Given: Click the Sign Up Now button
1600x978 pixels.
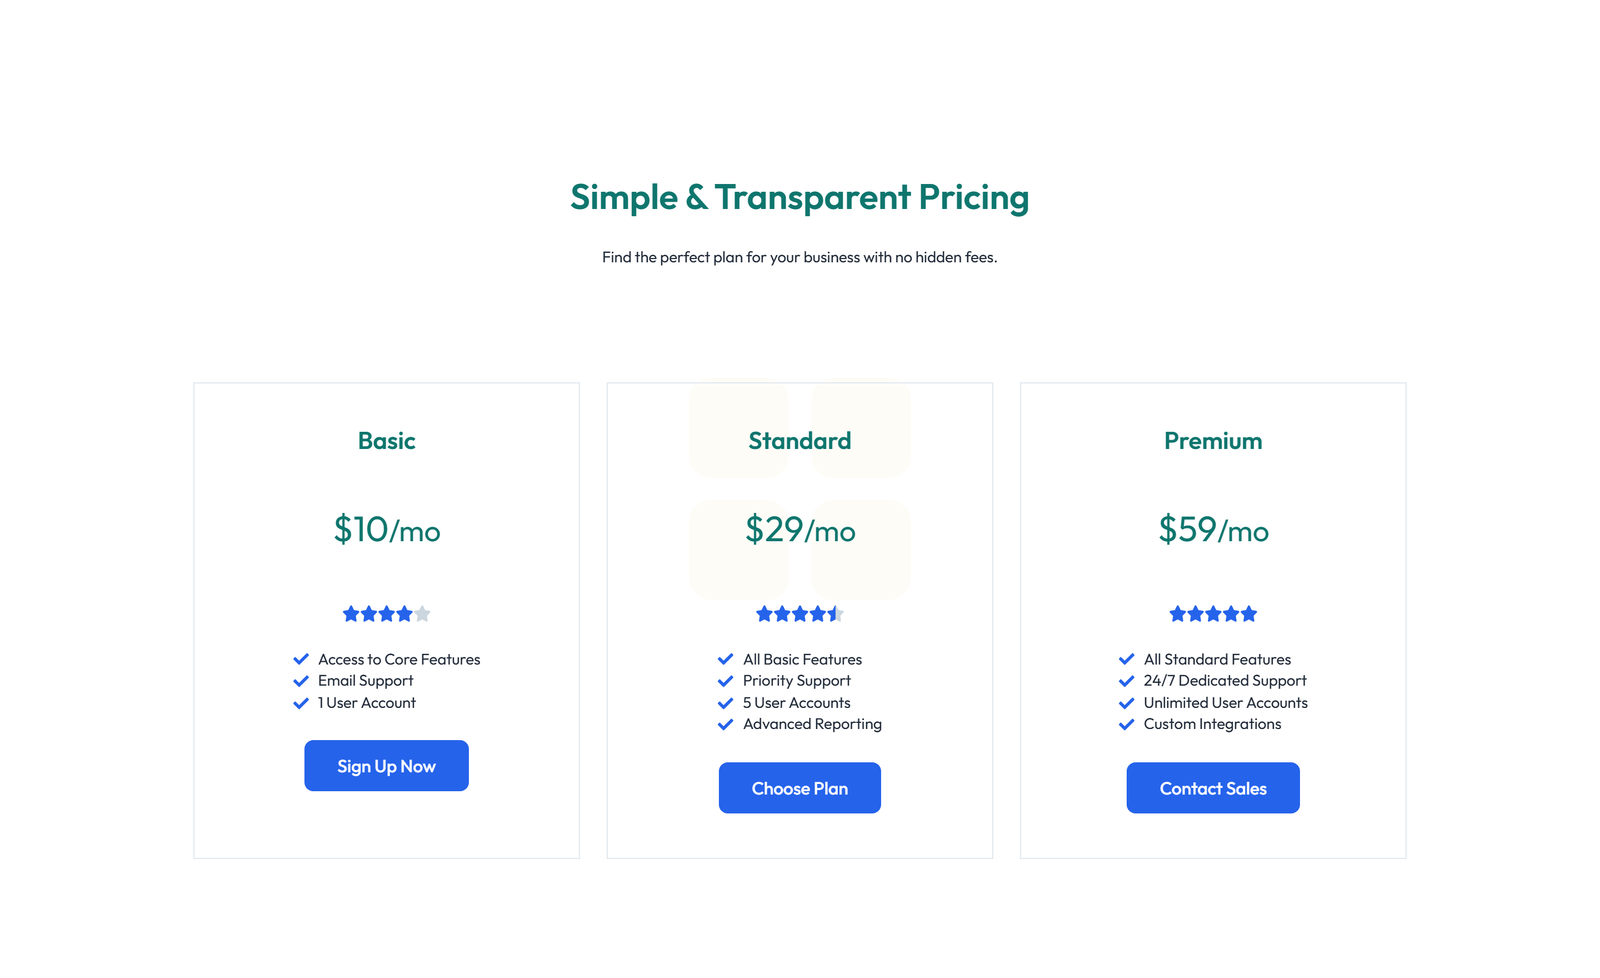Looking at the screenshot, I should (386, 765).
